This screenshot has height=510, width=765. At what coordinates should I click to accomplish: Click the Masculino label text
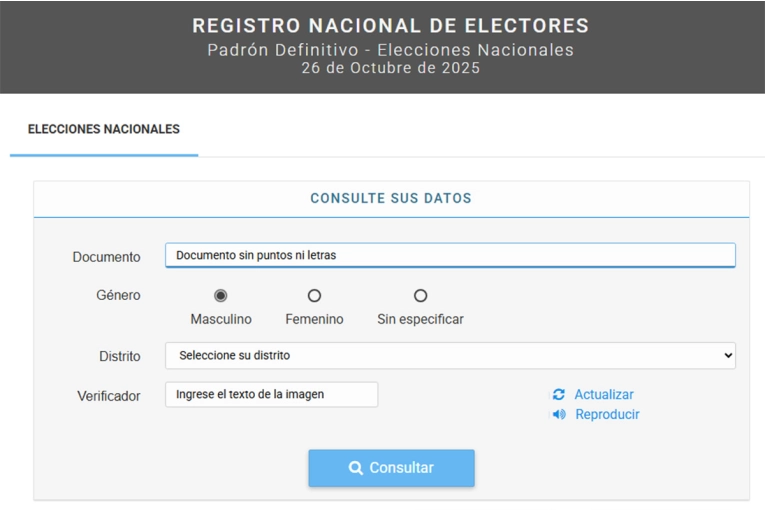(221, 320)
